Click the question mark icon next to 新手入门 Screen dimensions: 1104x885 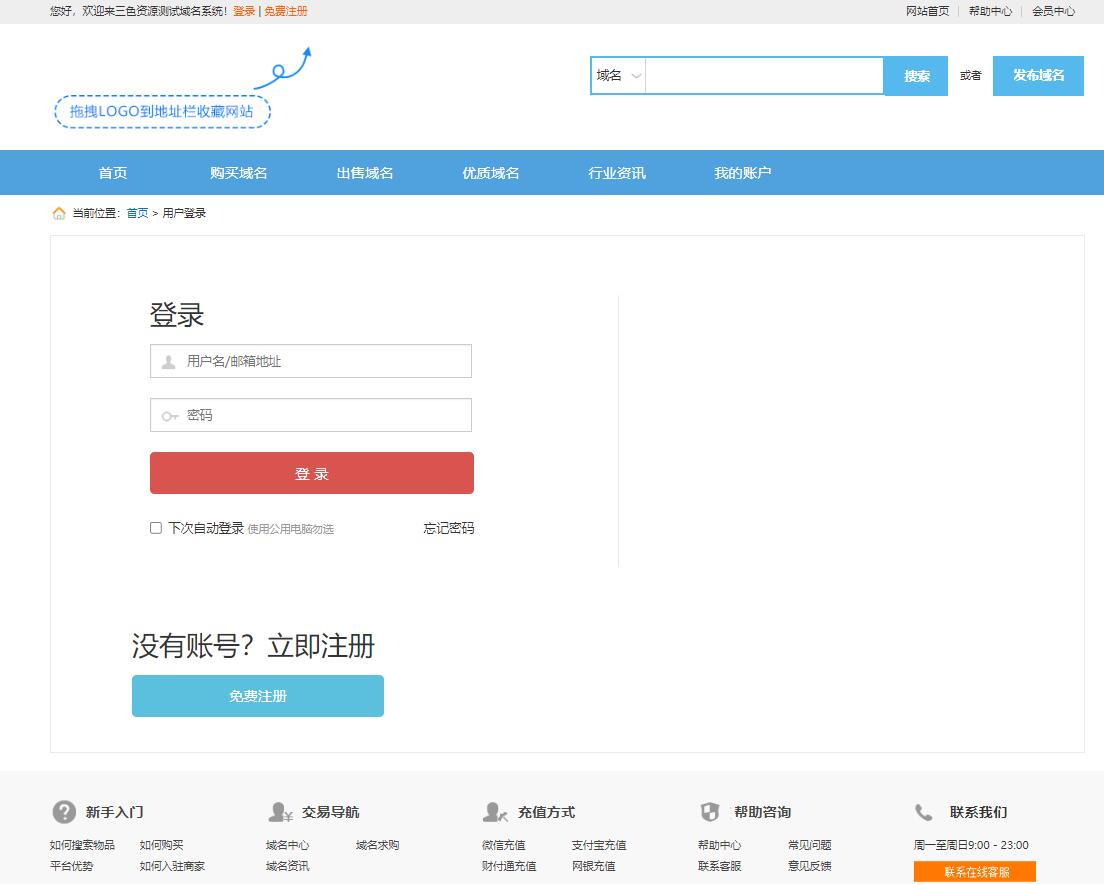point(65,812)
